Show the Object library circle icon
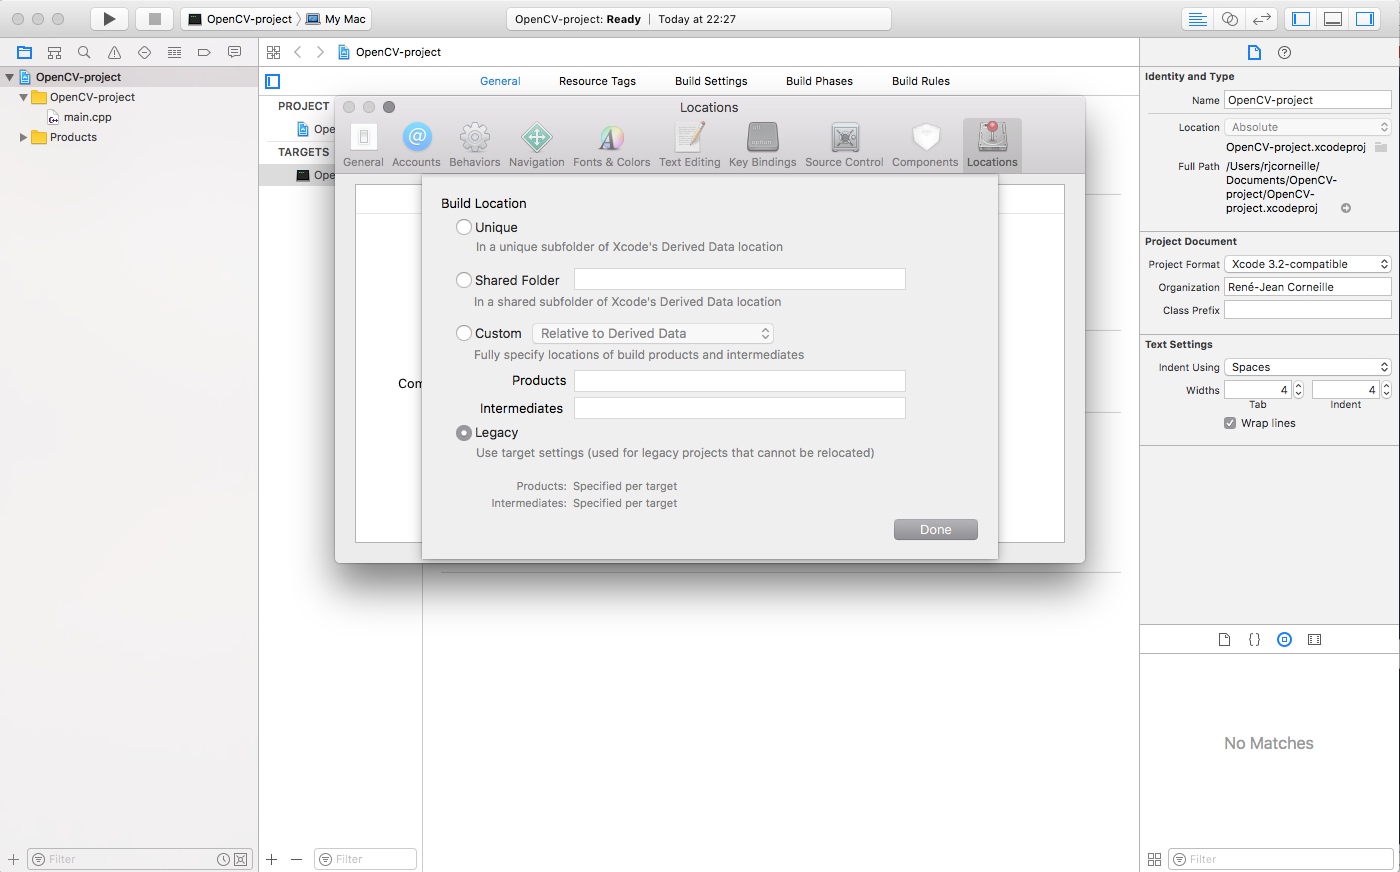This screenshot has width=1400, height=872. pos(1284,639)
